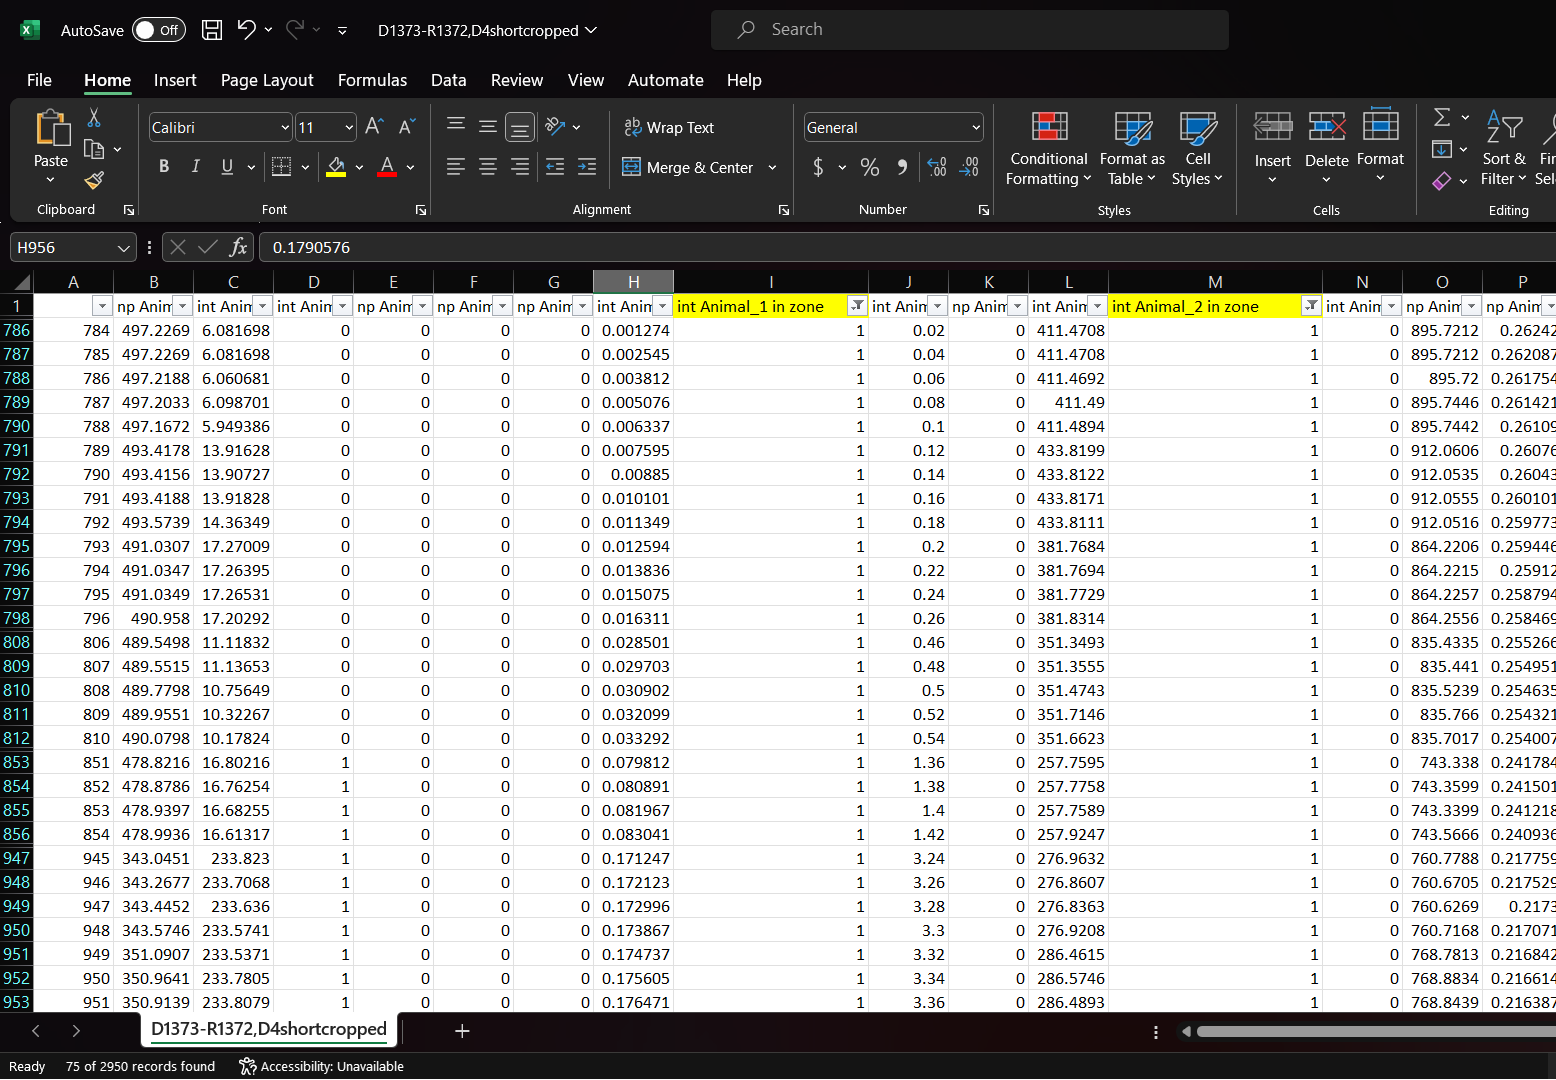This screenshot has width=1556, height=1080.
Task: Click the Center horizontal alignment icon
Action: 488,167
